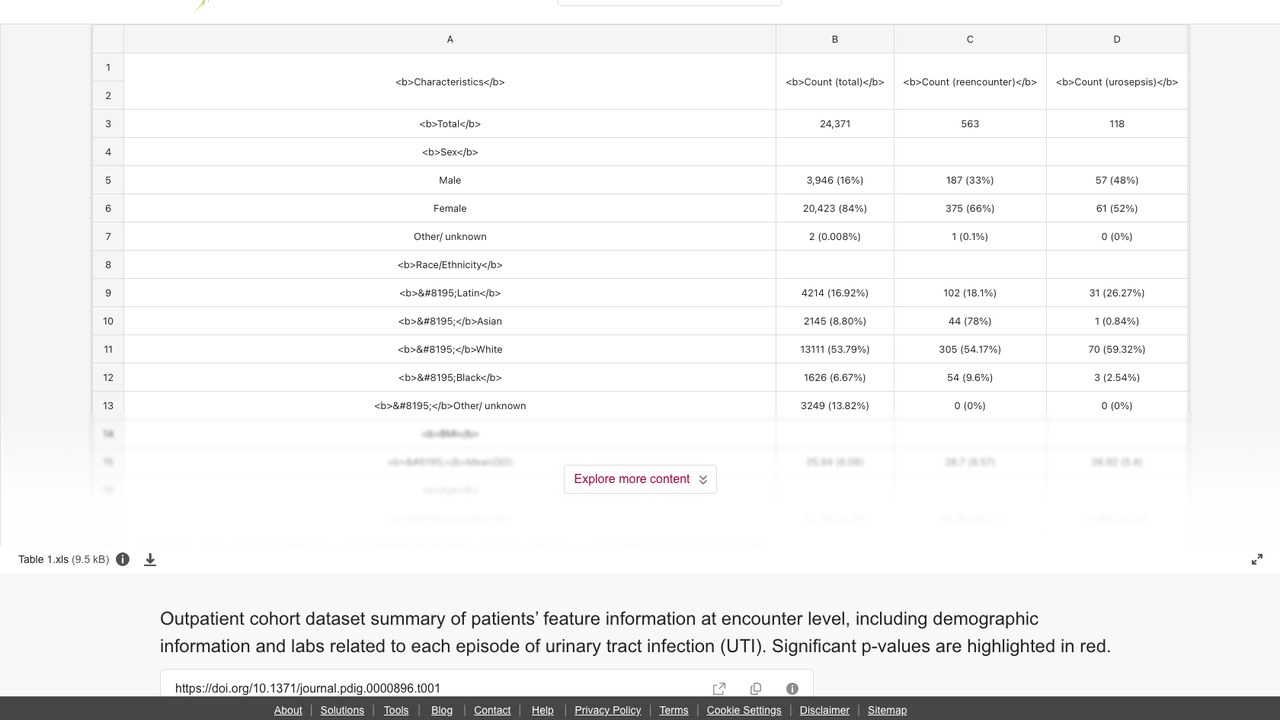Click the Other/ unknown cell 2 (0.008%)
Viewport: 1280px width, 720px height.
click(835, 236)
